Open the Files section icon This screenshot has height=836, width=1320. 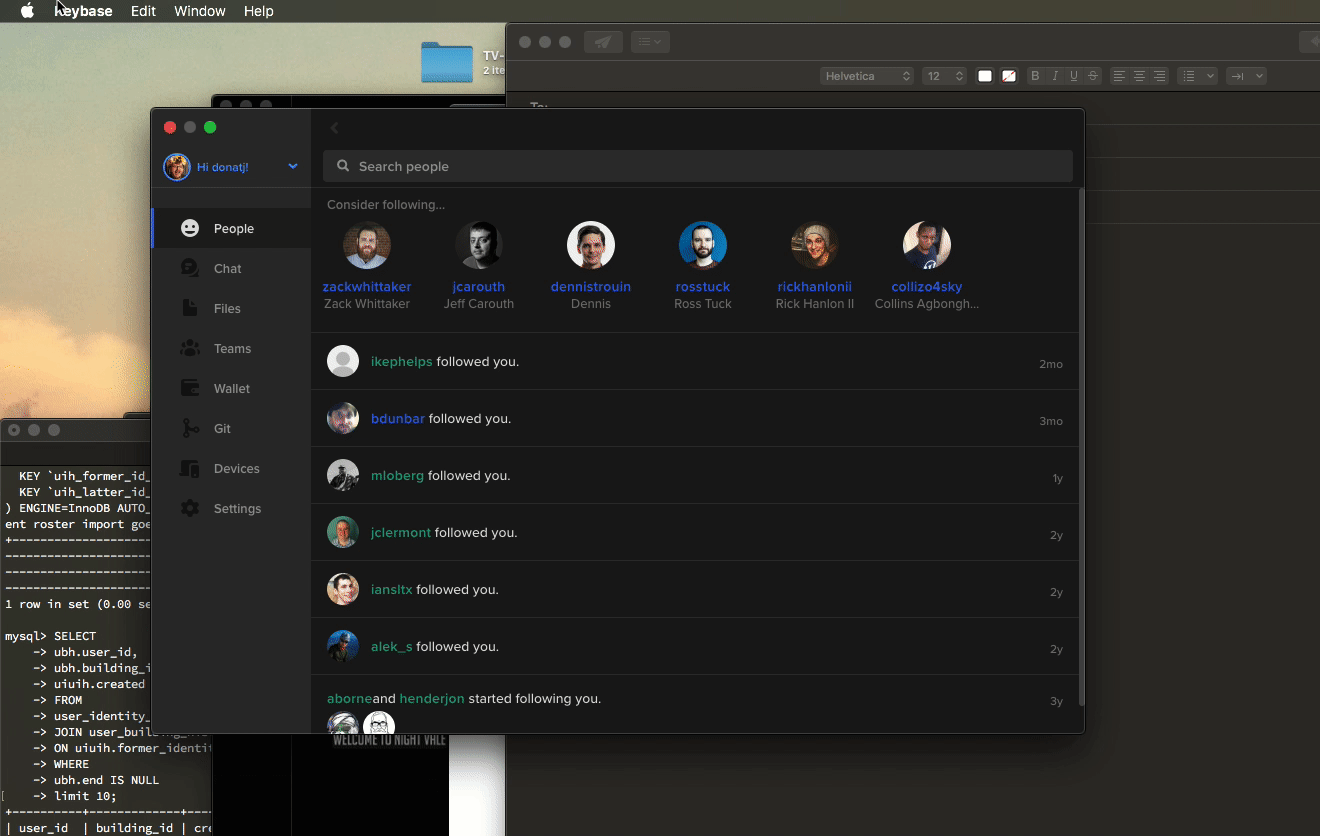pos(190,308)
